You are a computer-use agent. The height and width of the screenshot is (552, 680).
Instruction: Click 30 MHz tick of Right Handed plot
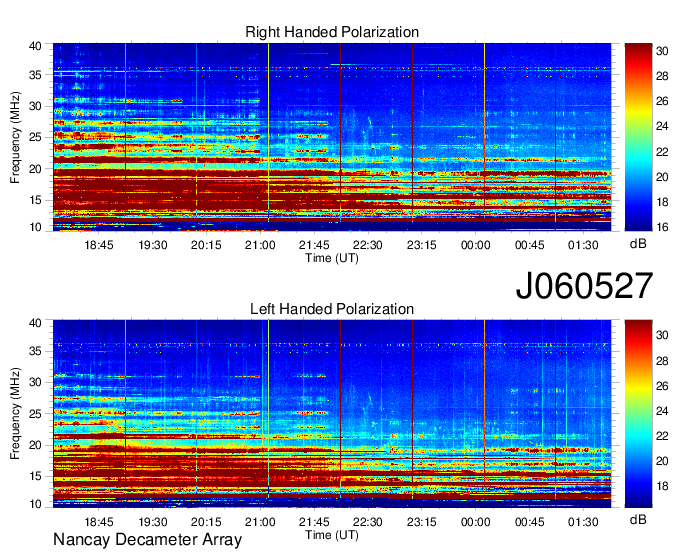35,106
